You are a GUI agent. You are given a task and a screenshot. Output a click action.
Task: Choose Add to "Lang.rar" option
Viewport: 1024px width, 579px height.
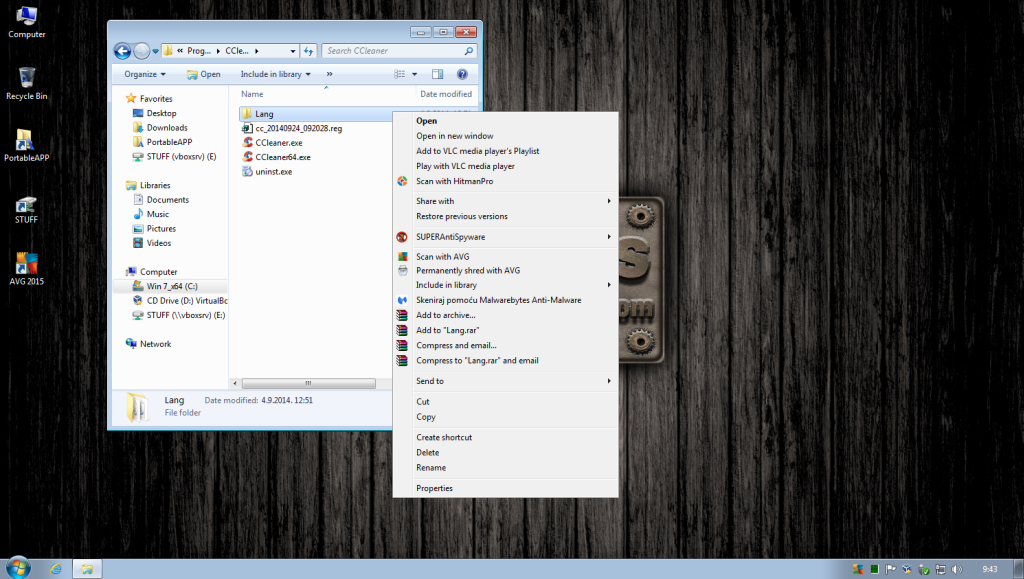point(447,329)
